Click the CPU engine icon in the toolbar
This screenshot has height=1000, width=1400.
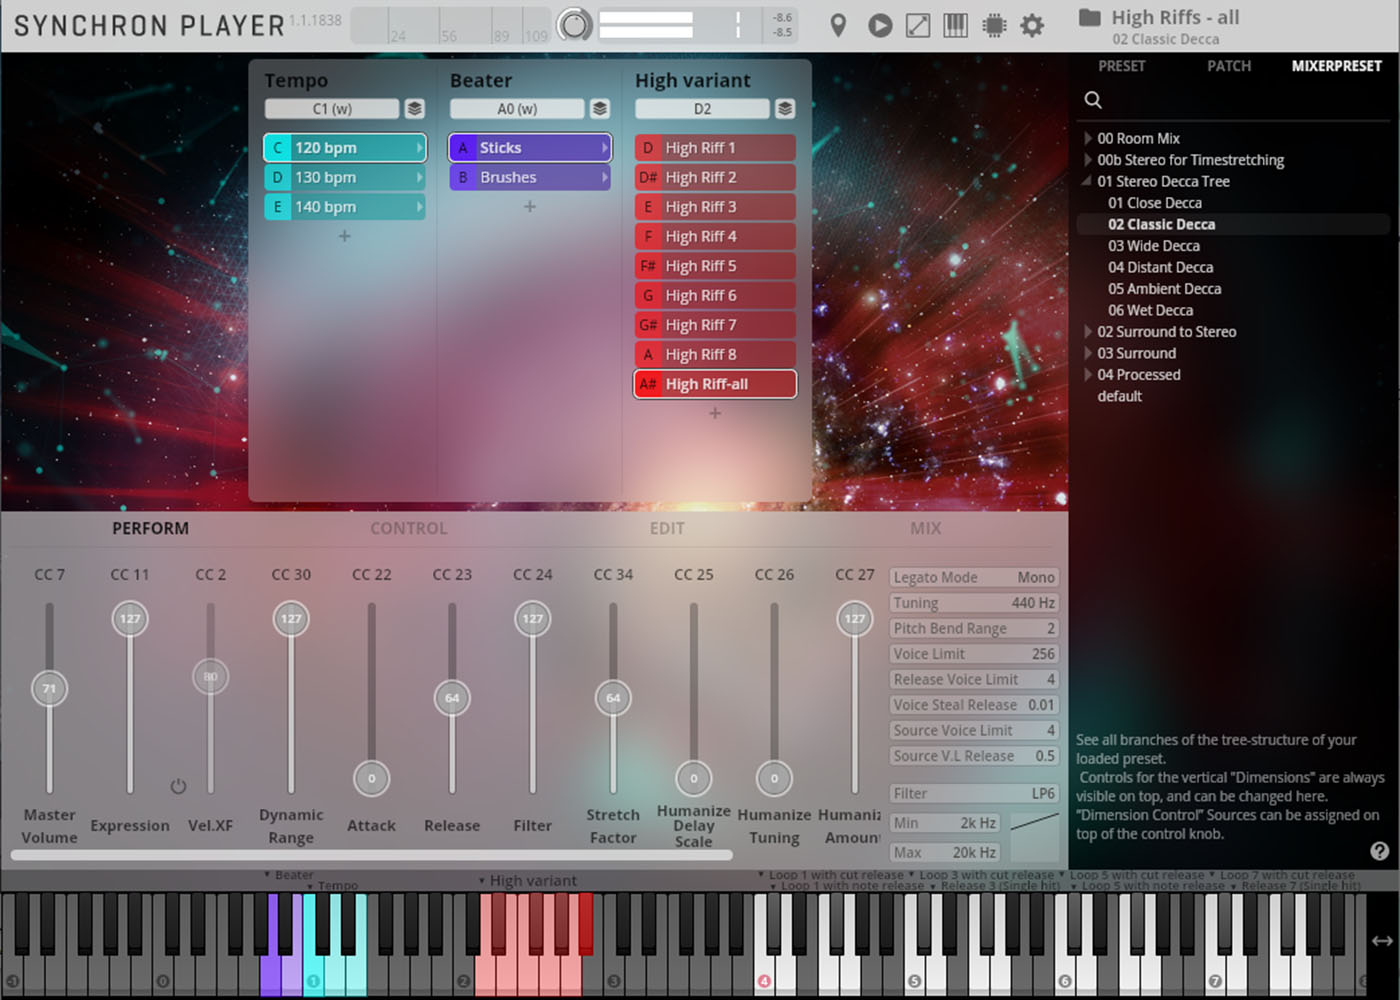tap(993, 25)
